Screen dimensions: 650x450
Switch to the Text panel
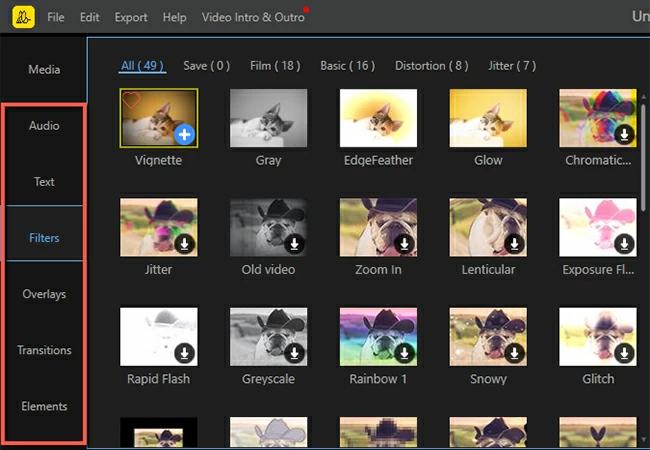point(44,181)
